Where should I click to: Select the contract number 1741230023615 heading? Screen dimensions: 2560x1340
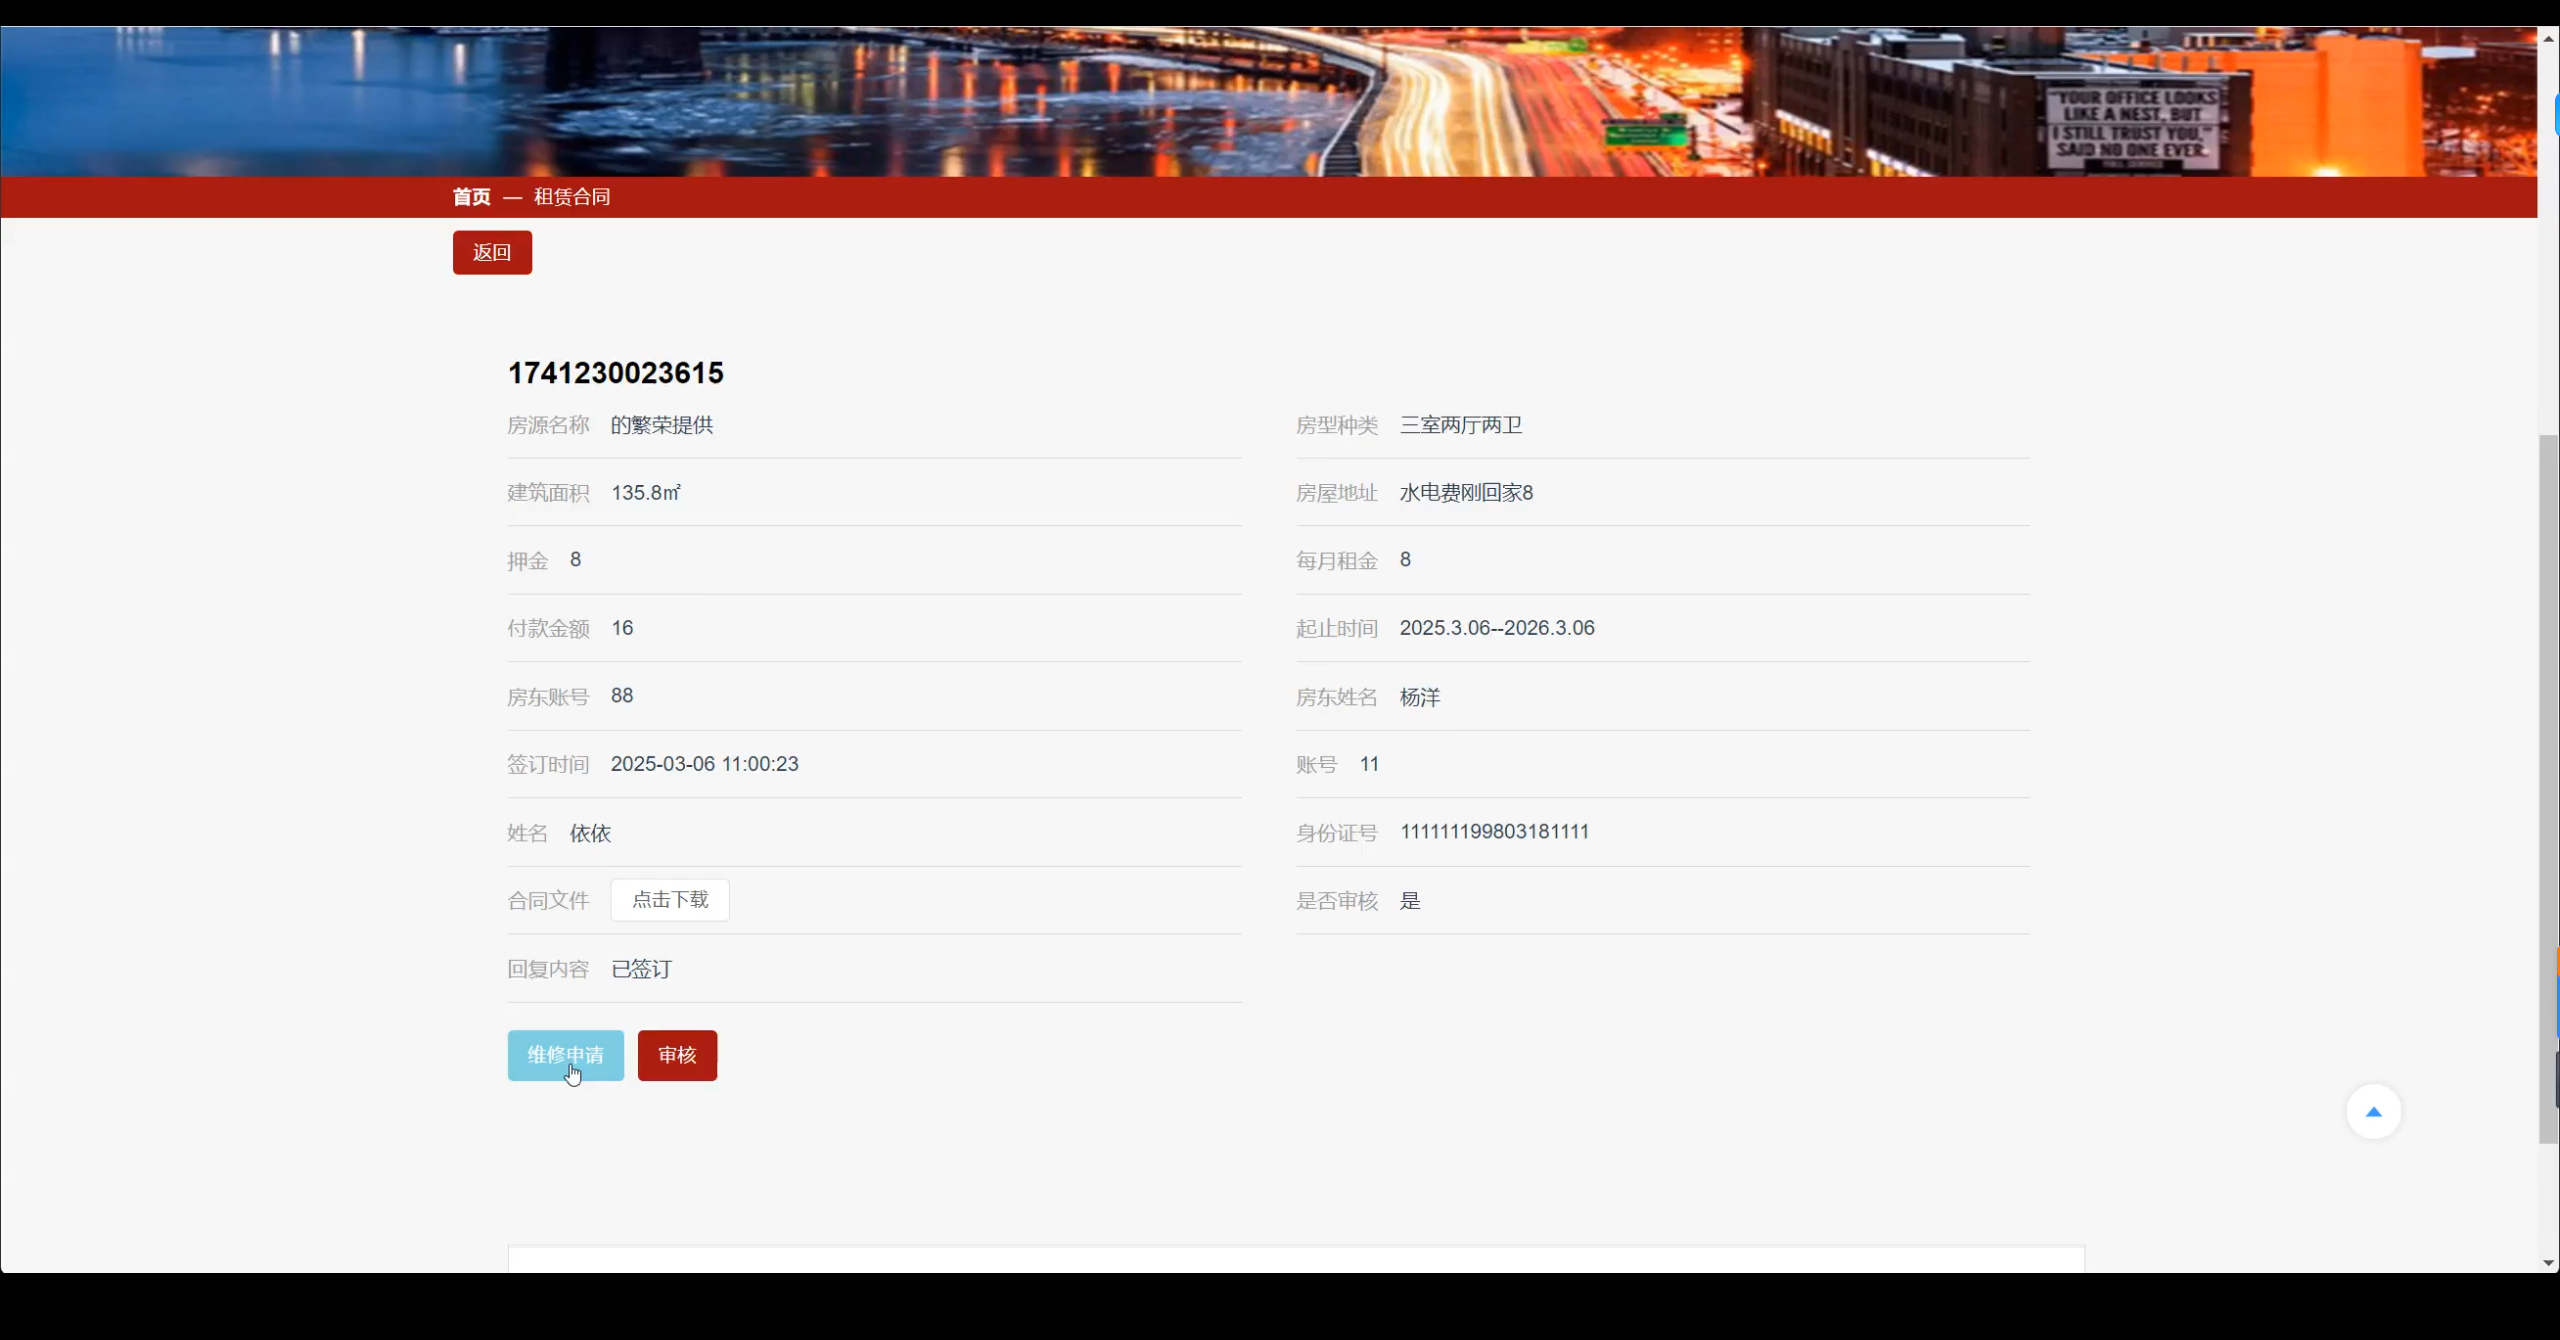615,372
